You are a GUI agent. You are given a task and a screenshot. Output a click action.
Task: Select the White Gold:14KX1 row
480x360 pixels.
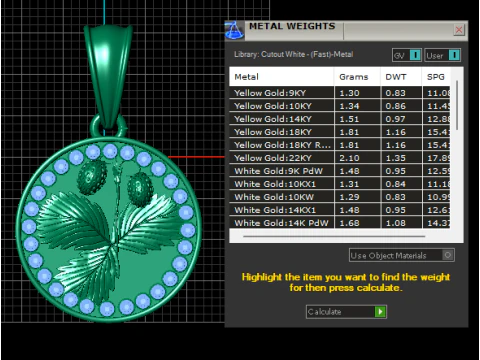click(x=340, y=210)
